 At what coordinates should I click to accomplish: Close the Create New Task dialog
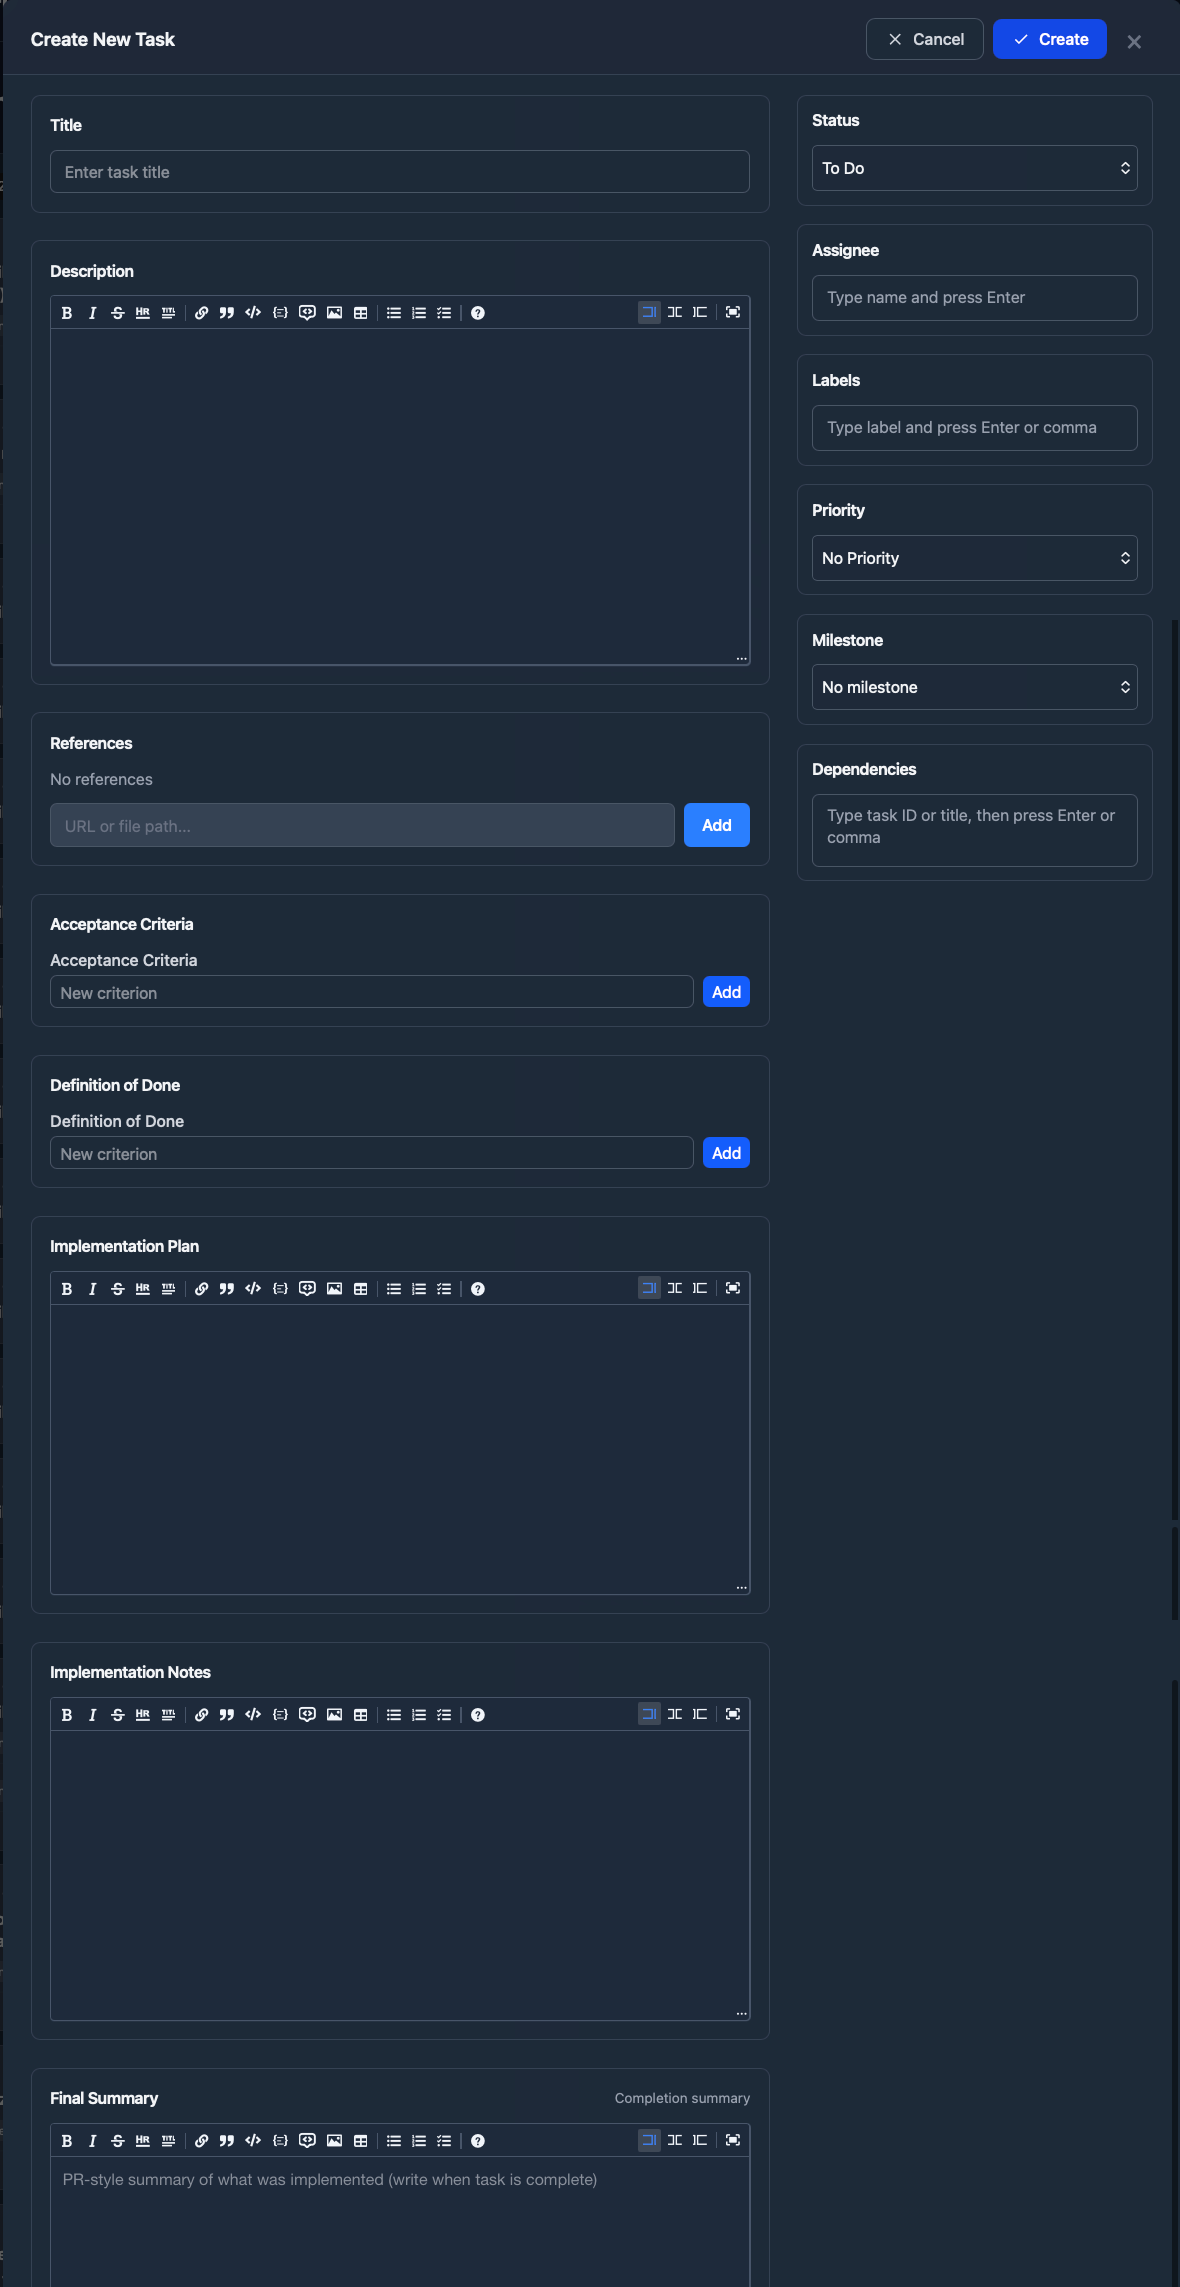point(1134,41)
